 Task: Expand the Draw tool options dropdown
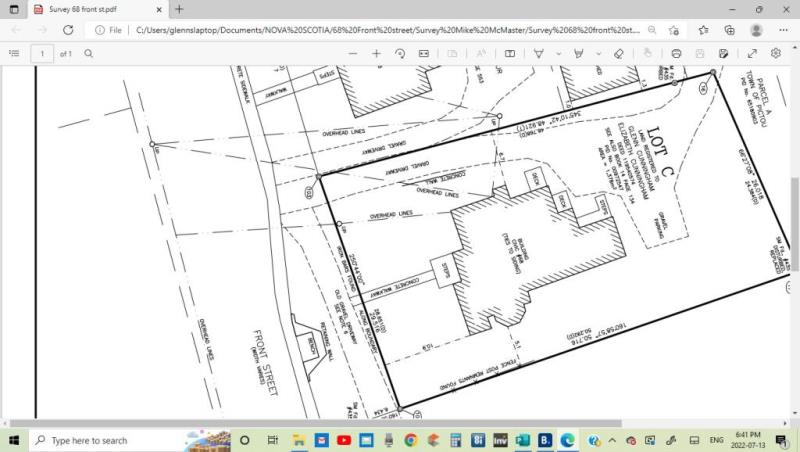(x=555, y=53)
